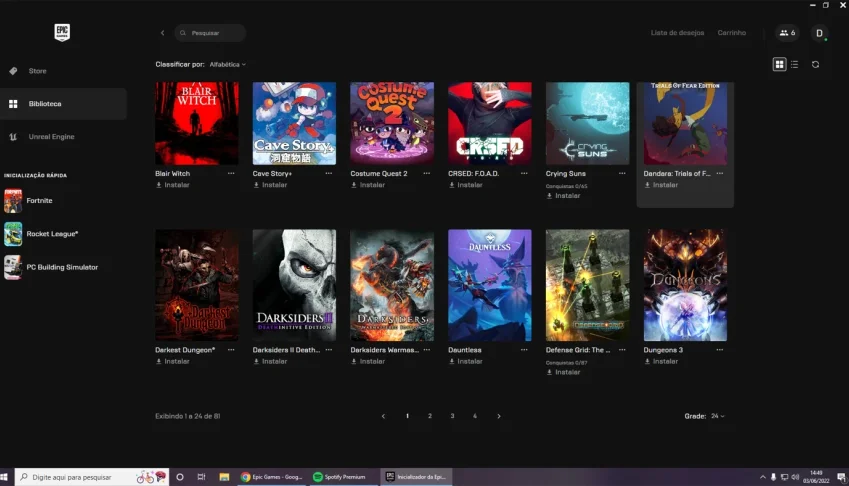
Task: Click the Costume Quest 2 cover art
Action: (x=392, y=123)
